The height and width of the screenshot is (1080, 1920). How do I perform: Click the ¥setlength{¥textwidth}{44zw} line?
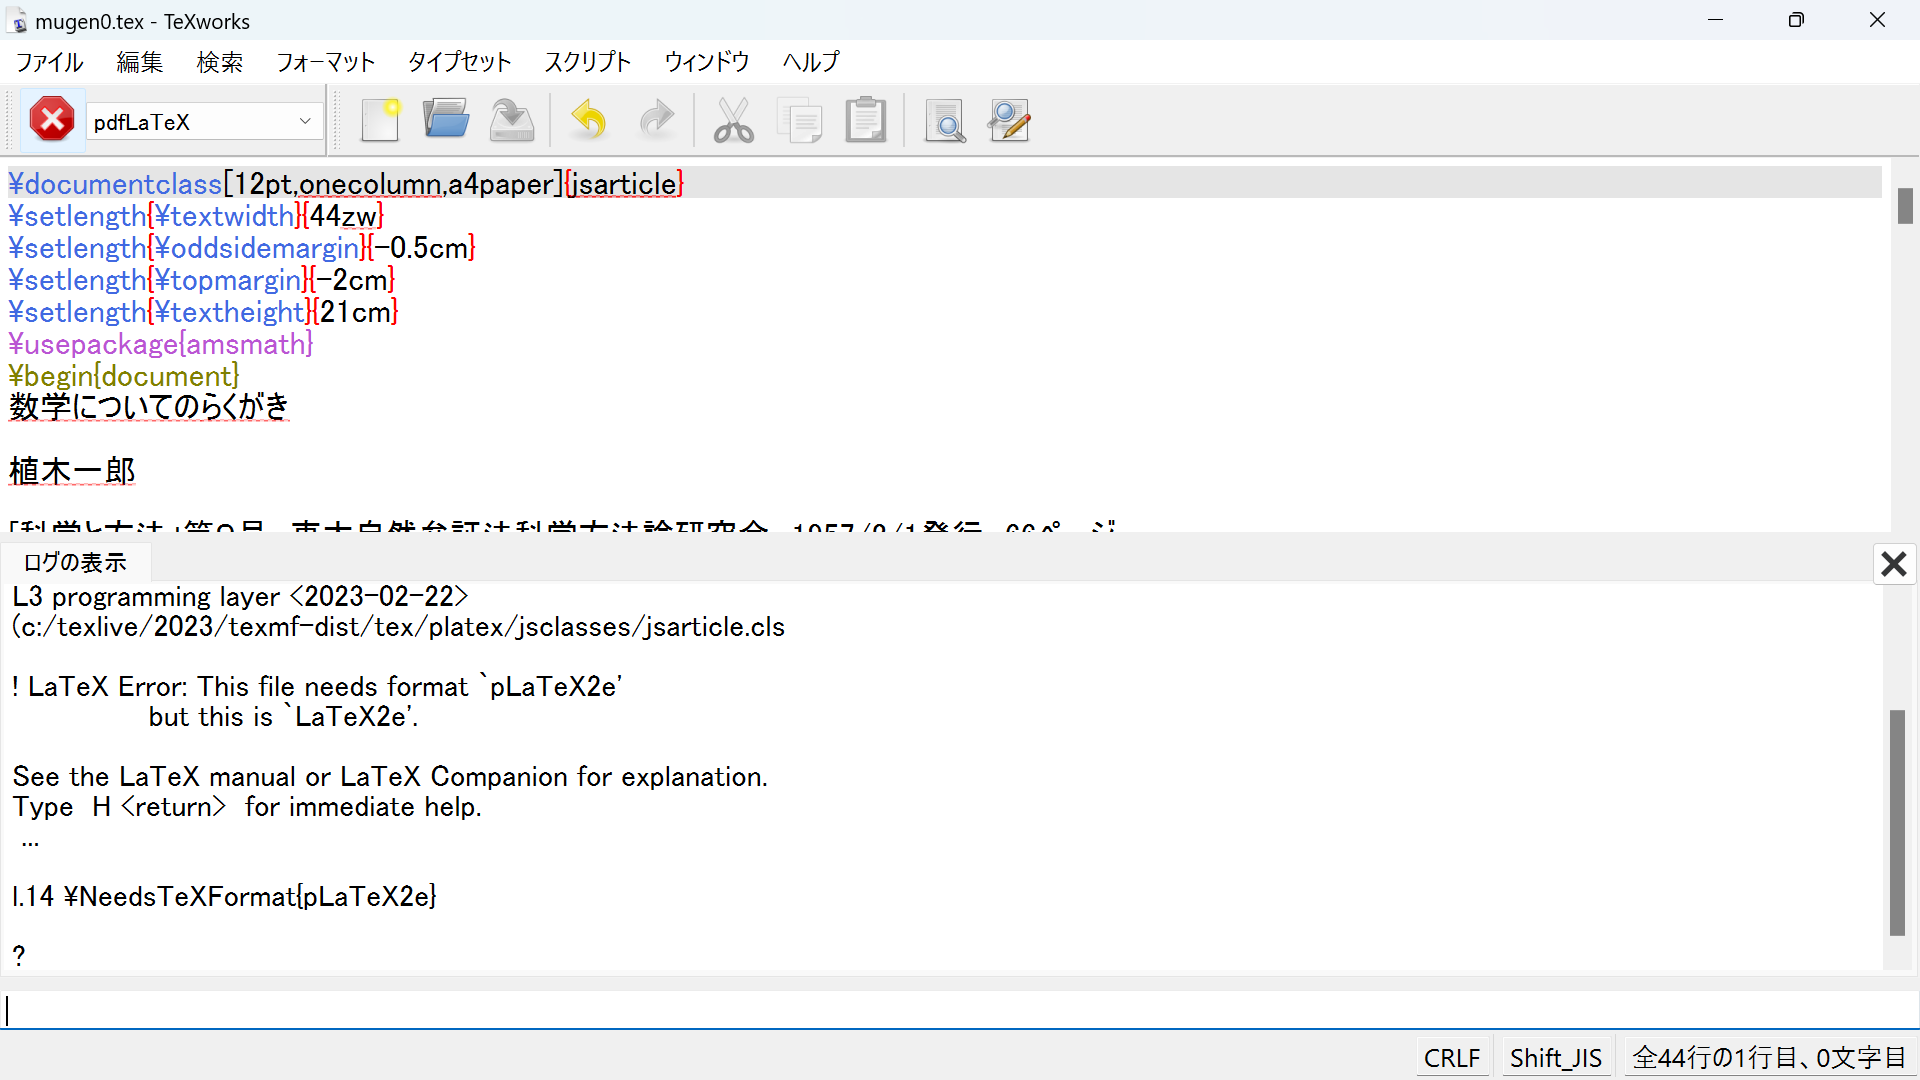[196, 216]
